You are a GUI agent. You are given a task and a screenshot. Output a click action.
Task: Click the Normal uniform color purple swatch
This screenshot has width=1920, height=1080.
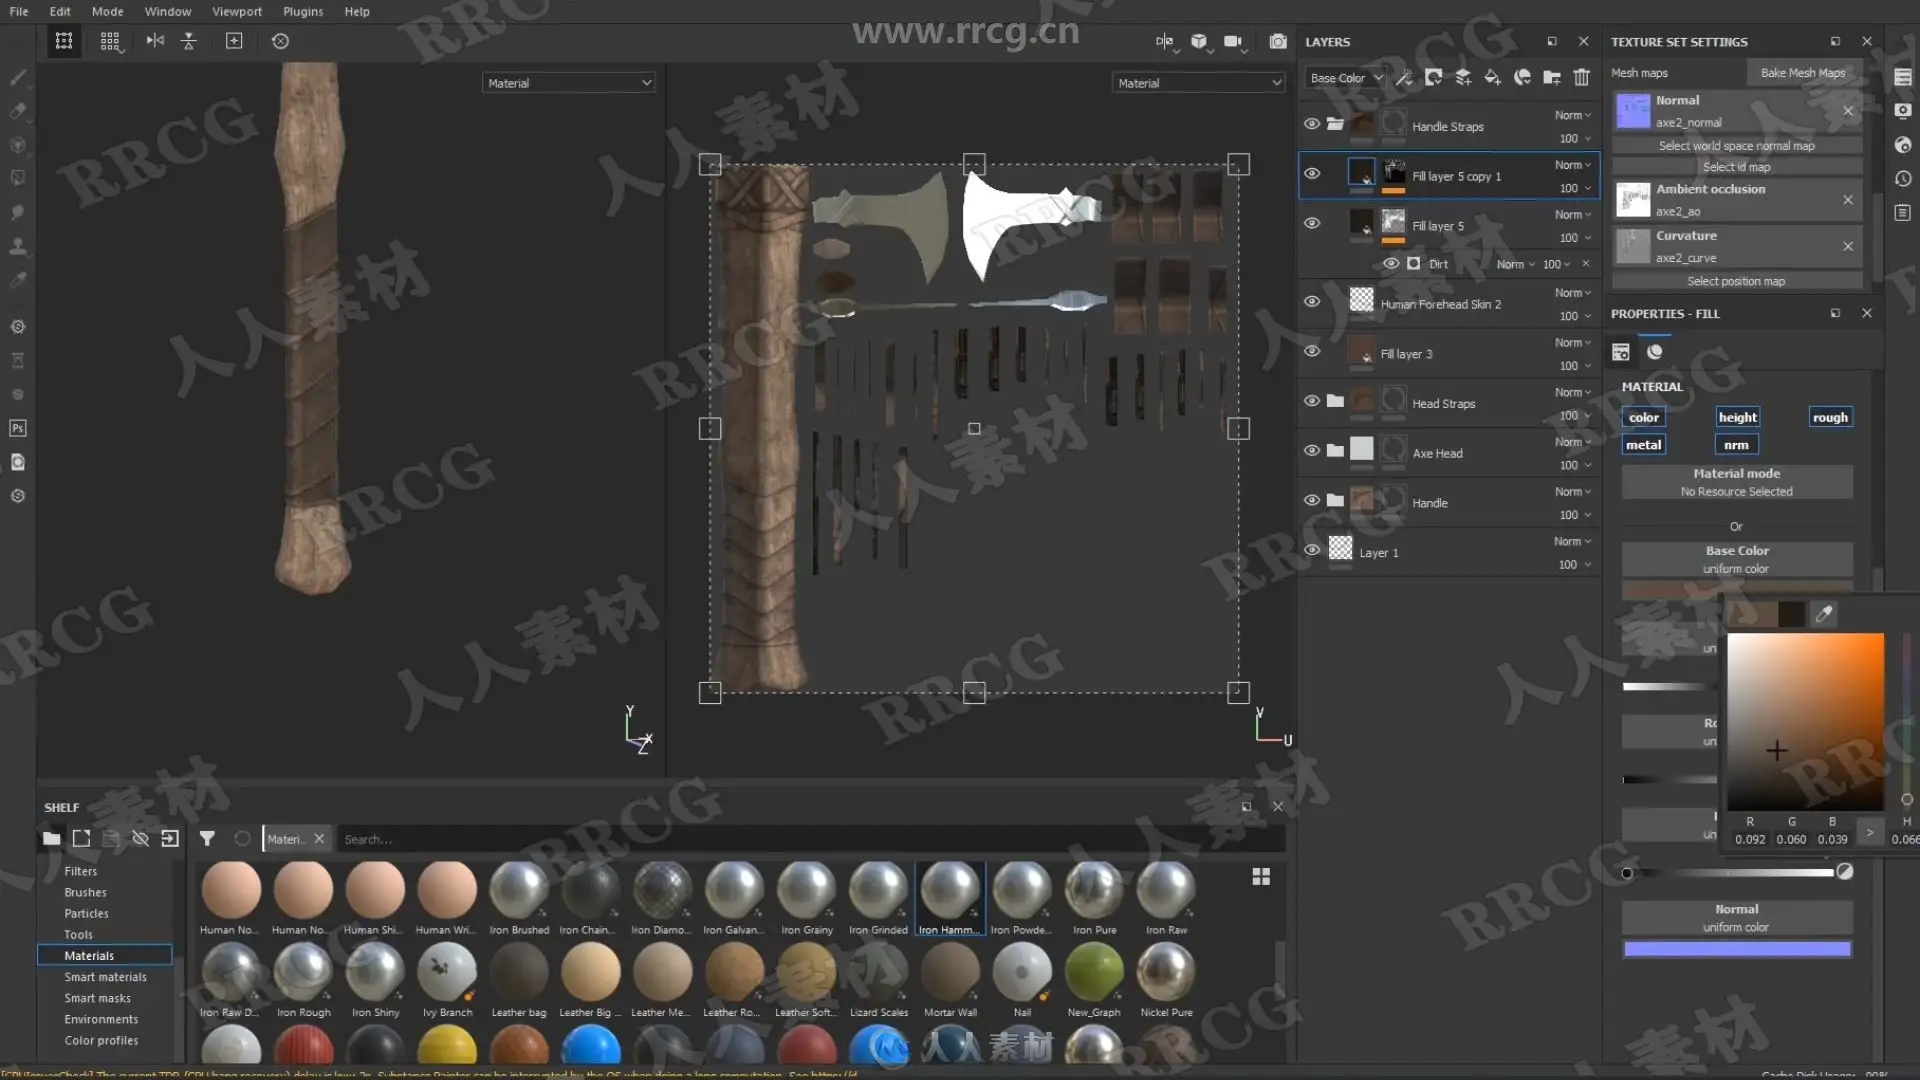1736,949
